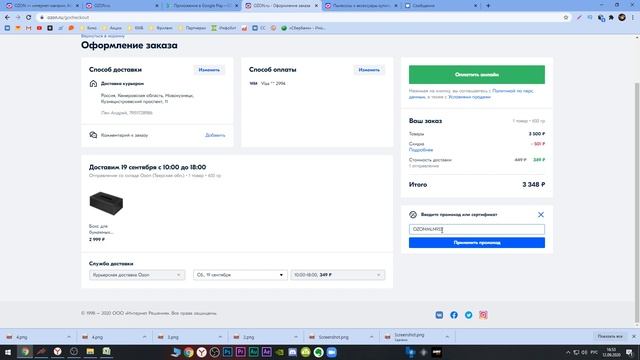640x360 pixels.
Task: Open OBS Studio from the taskbar
Action: coord(214,352)
